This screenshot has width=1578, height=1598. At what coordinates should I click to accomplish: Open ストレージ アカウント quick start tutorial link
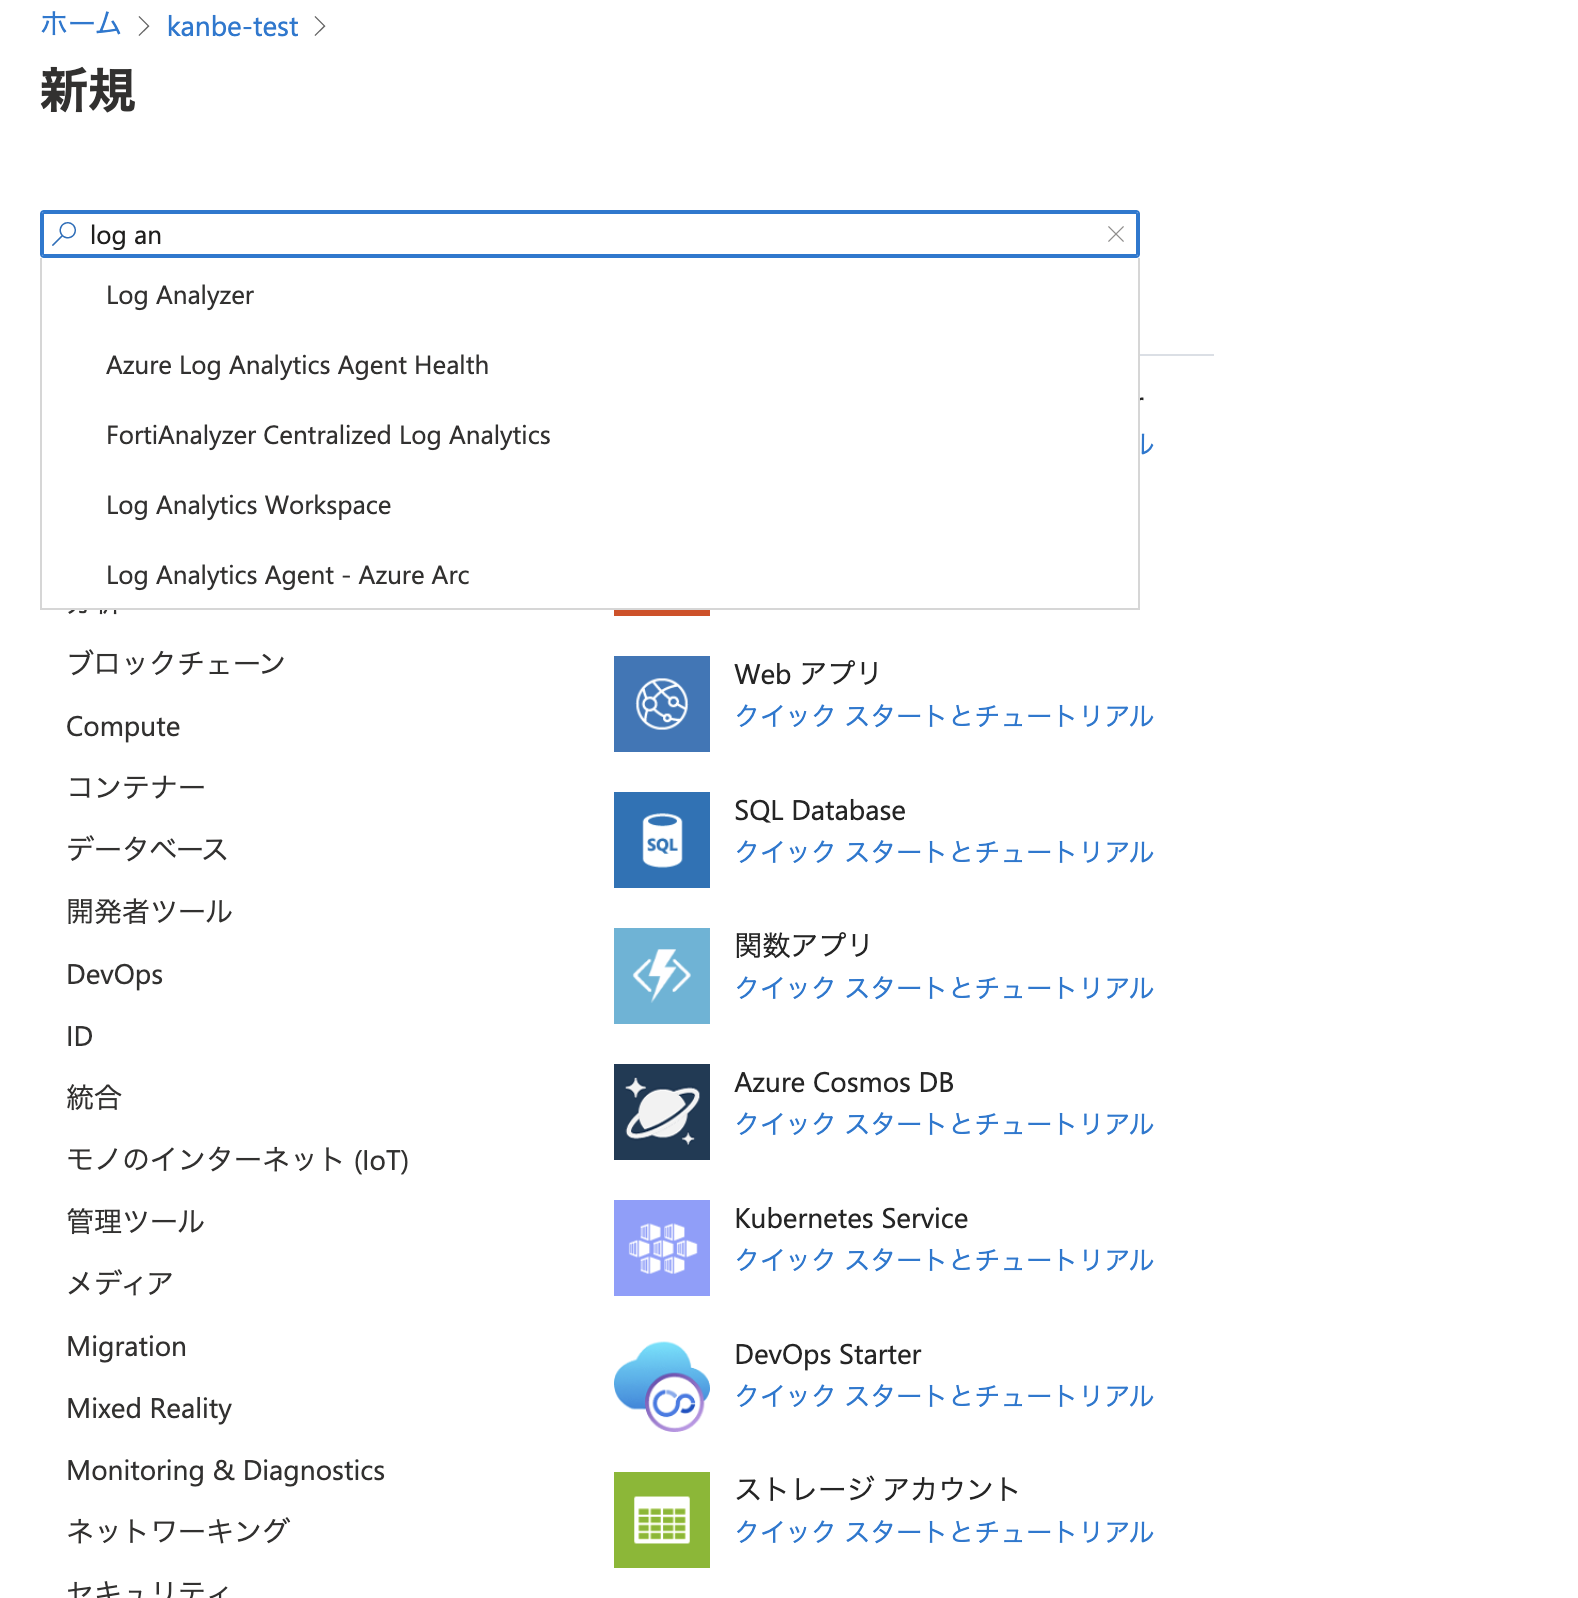pyautogui.click(x=944, y=1532)
